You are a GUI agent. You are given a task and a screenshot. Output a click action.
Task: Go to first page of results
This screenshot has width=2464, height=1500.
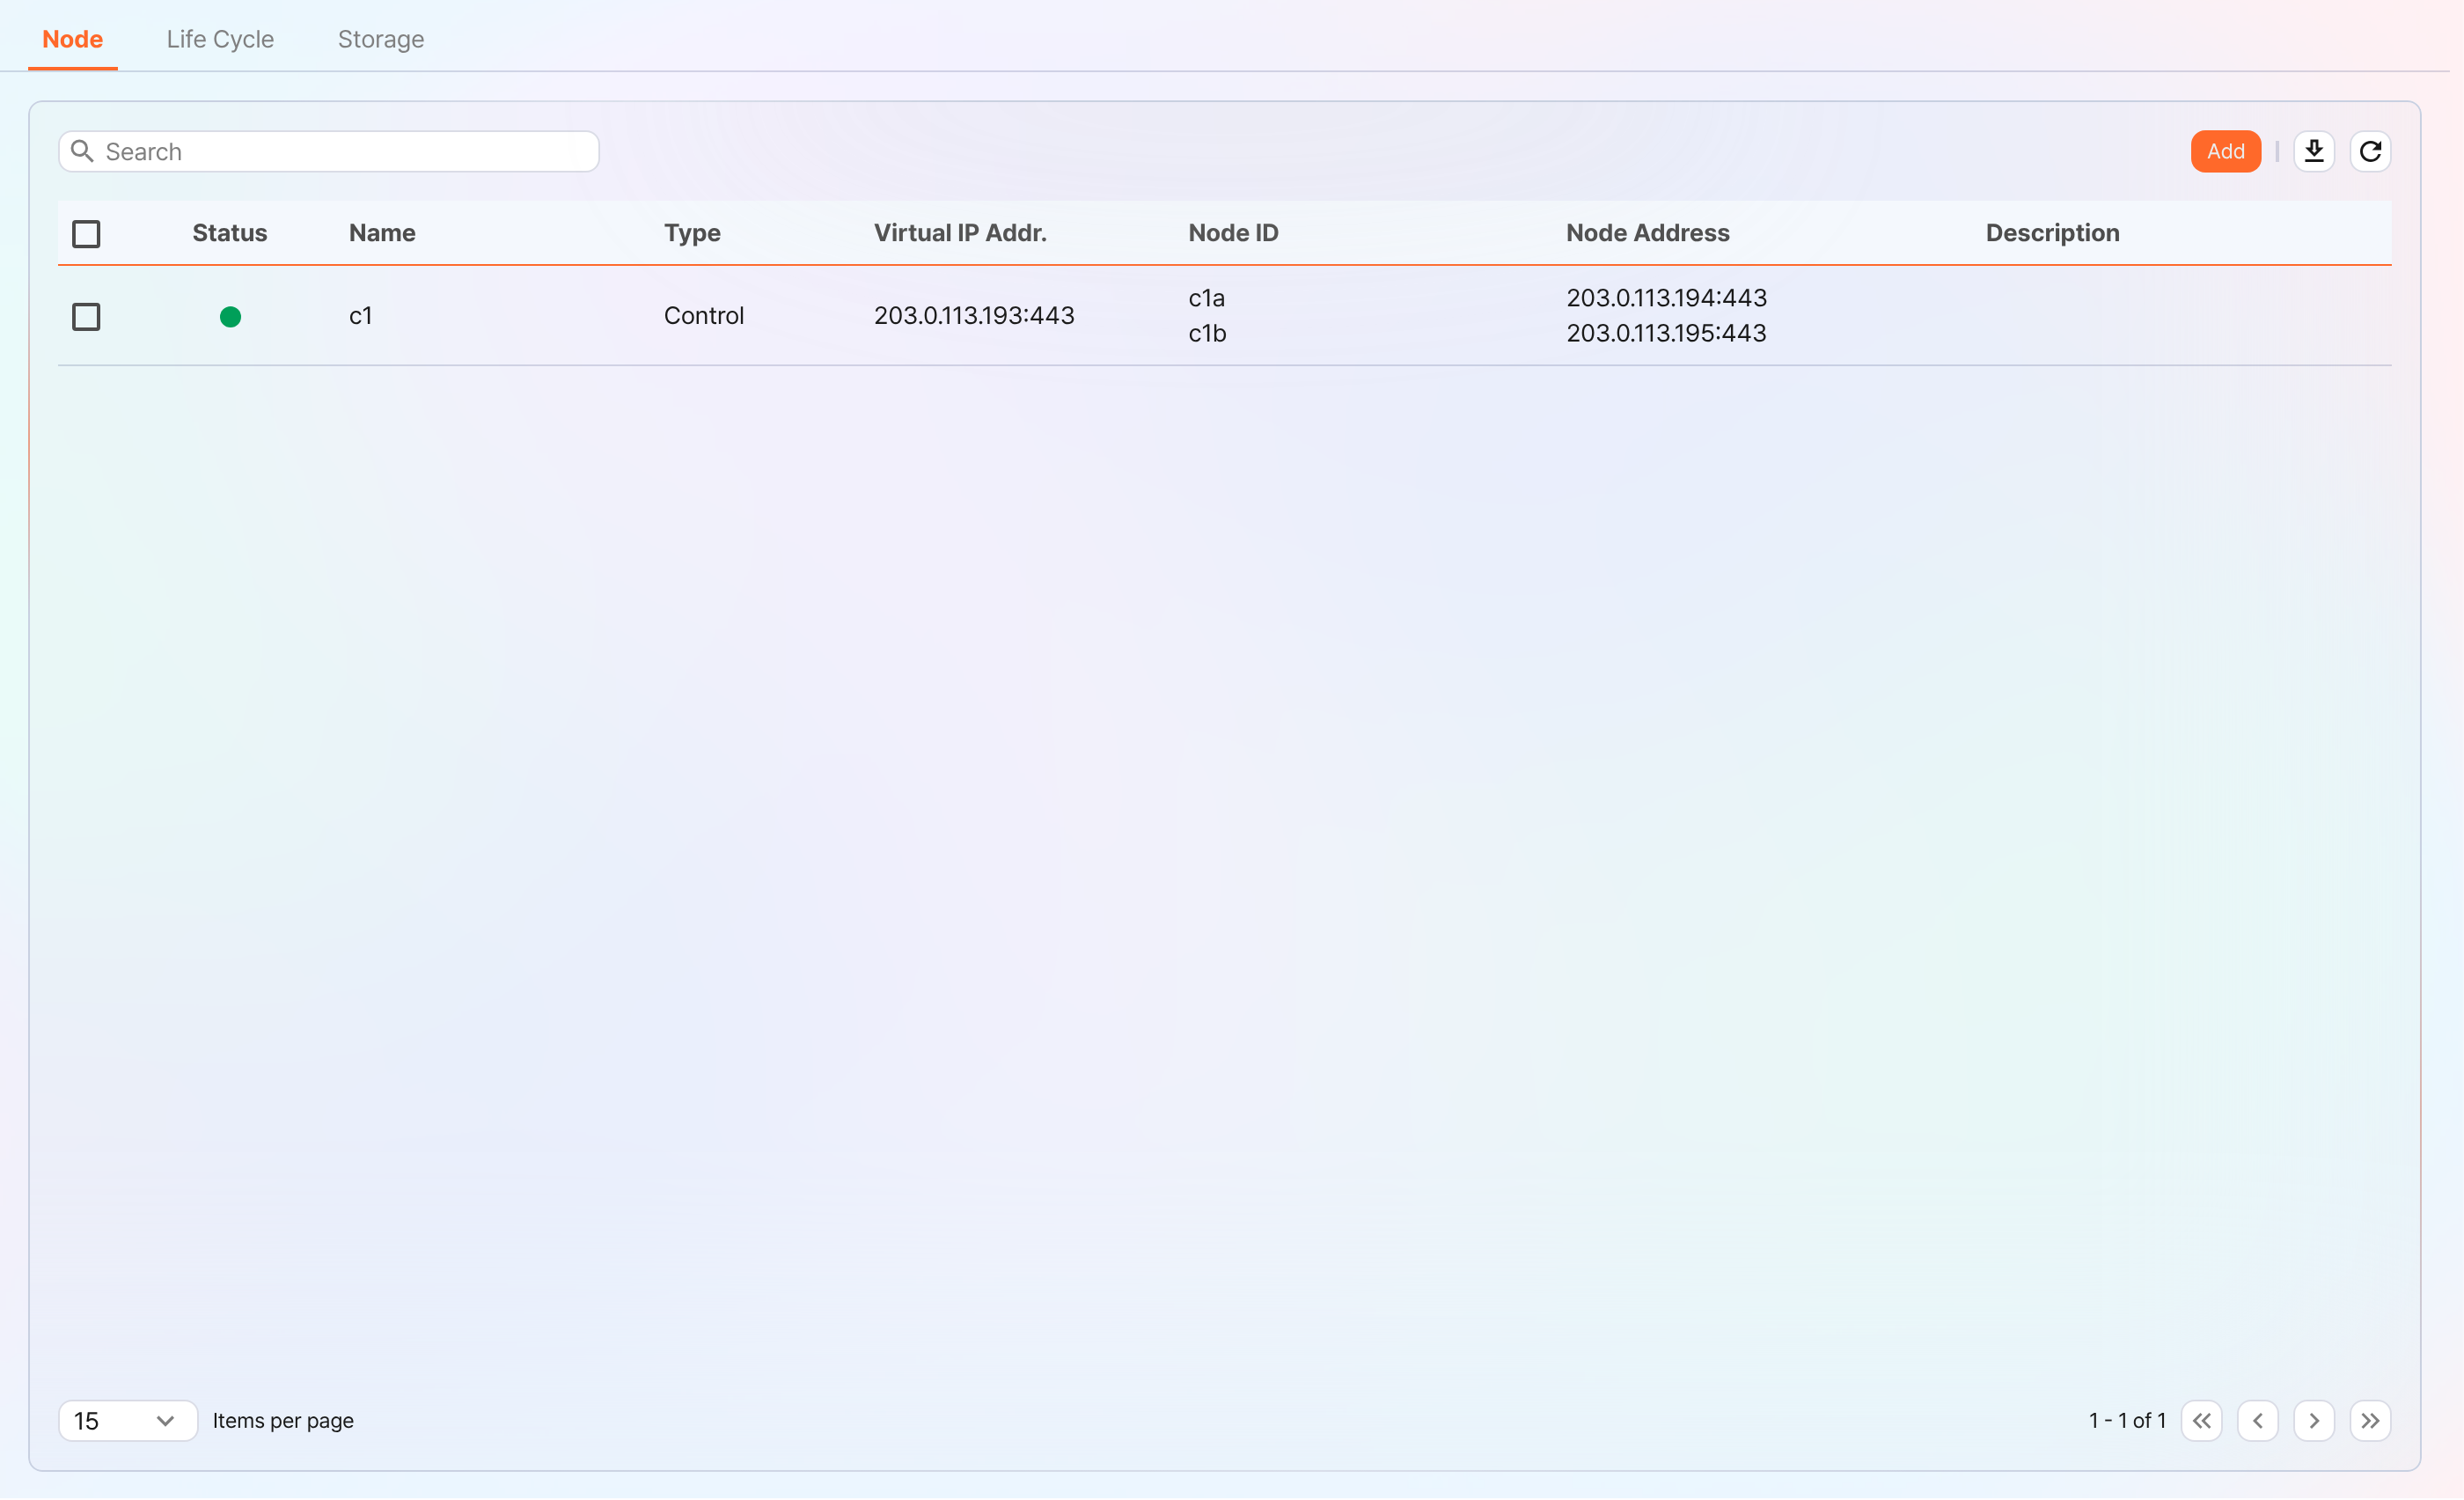click(x=2202, y=1421)
